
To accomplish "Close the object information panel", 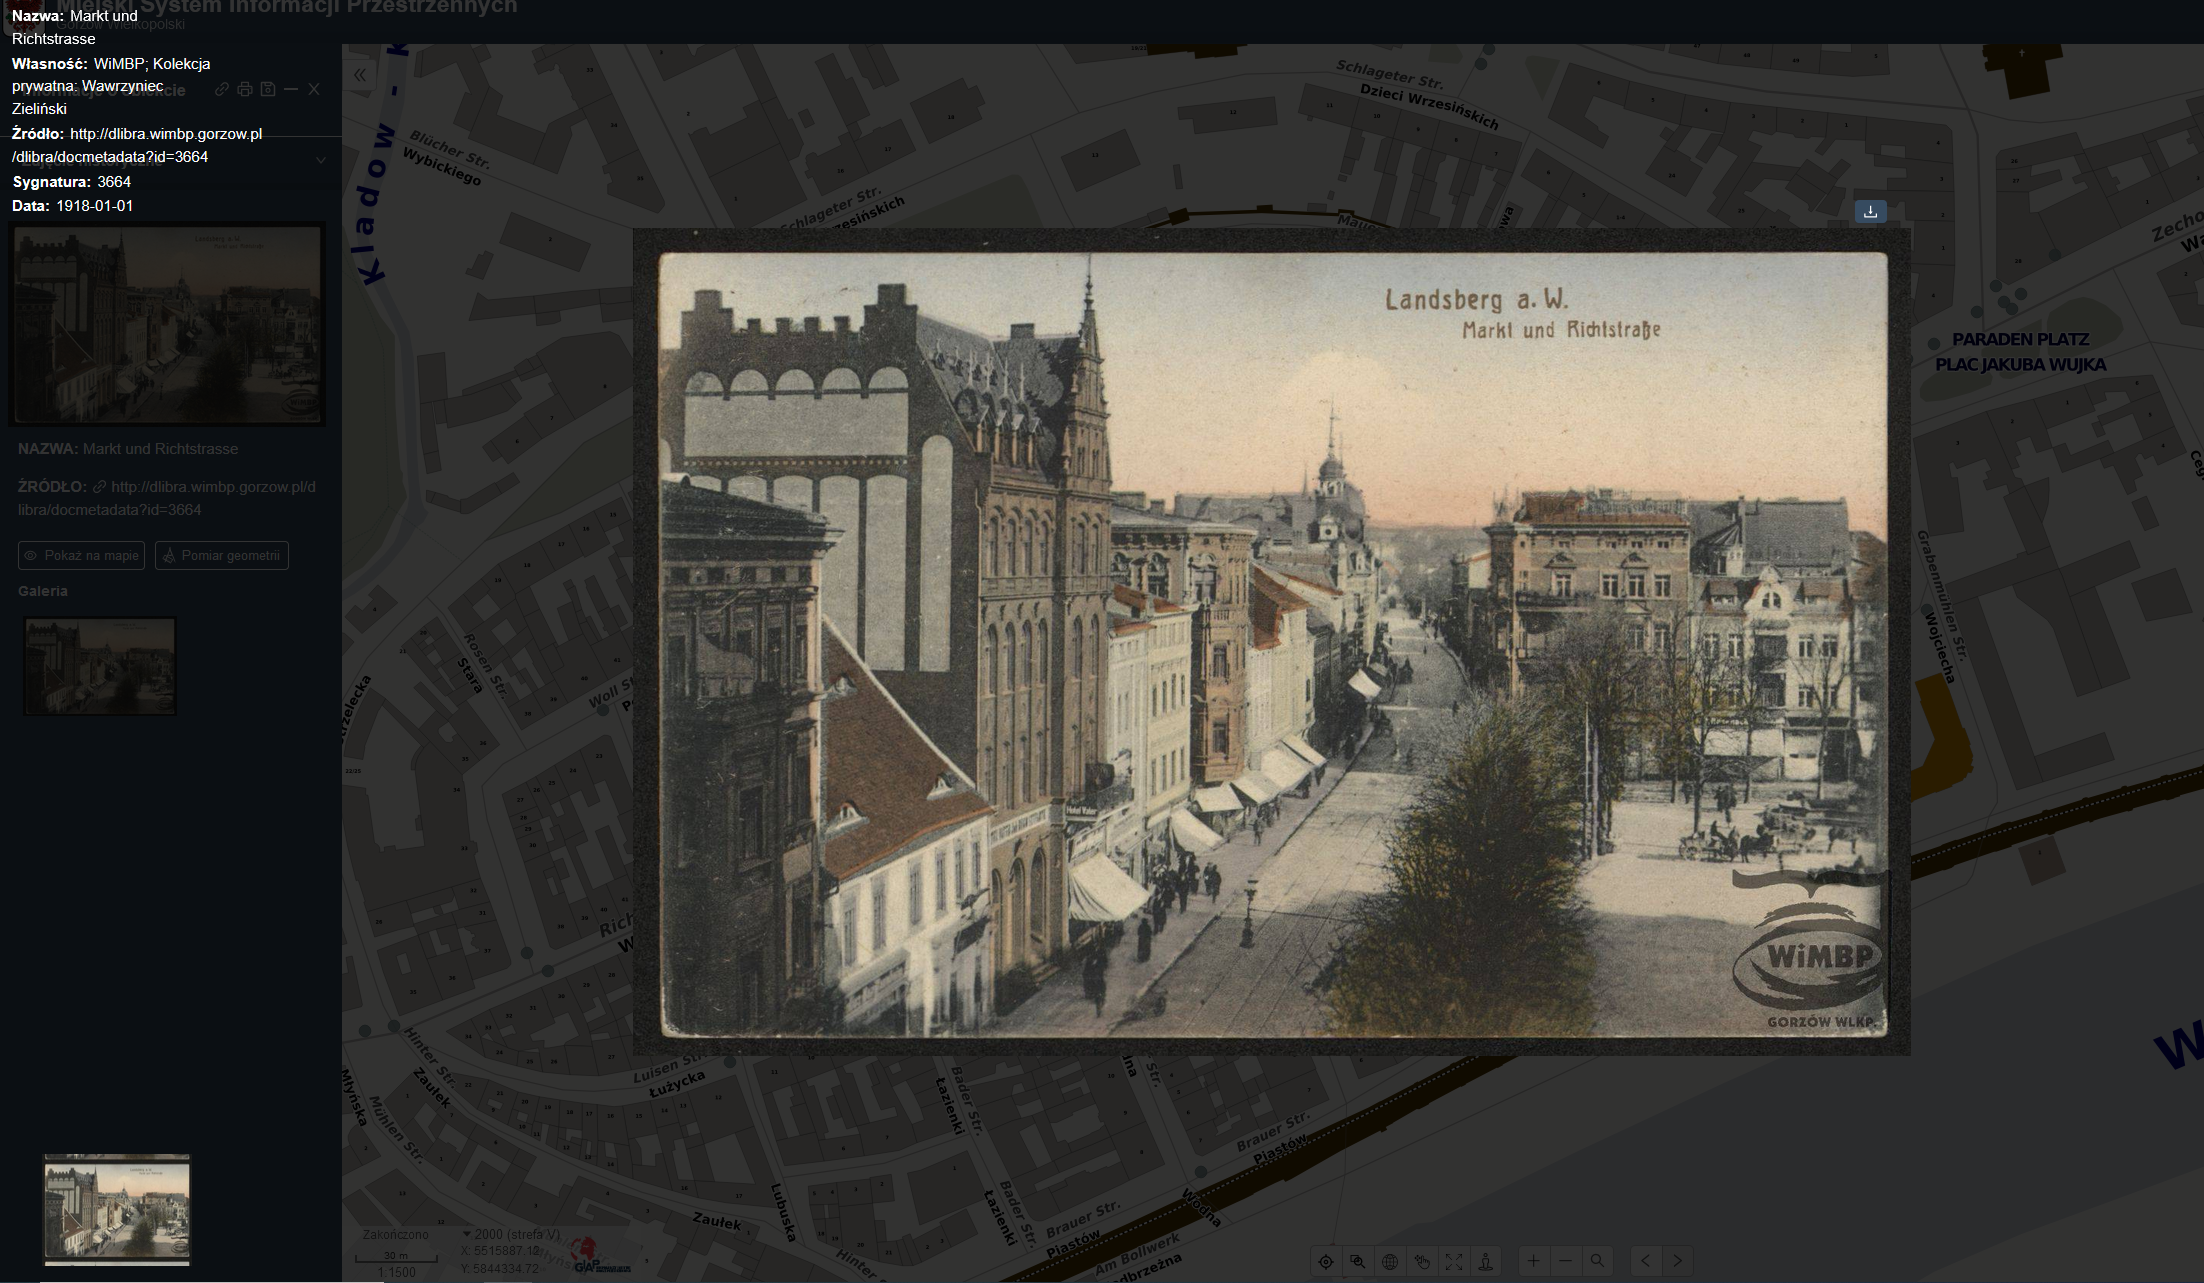I will pyautogui.click(x=314, y=89).
